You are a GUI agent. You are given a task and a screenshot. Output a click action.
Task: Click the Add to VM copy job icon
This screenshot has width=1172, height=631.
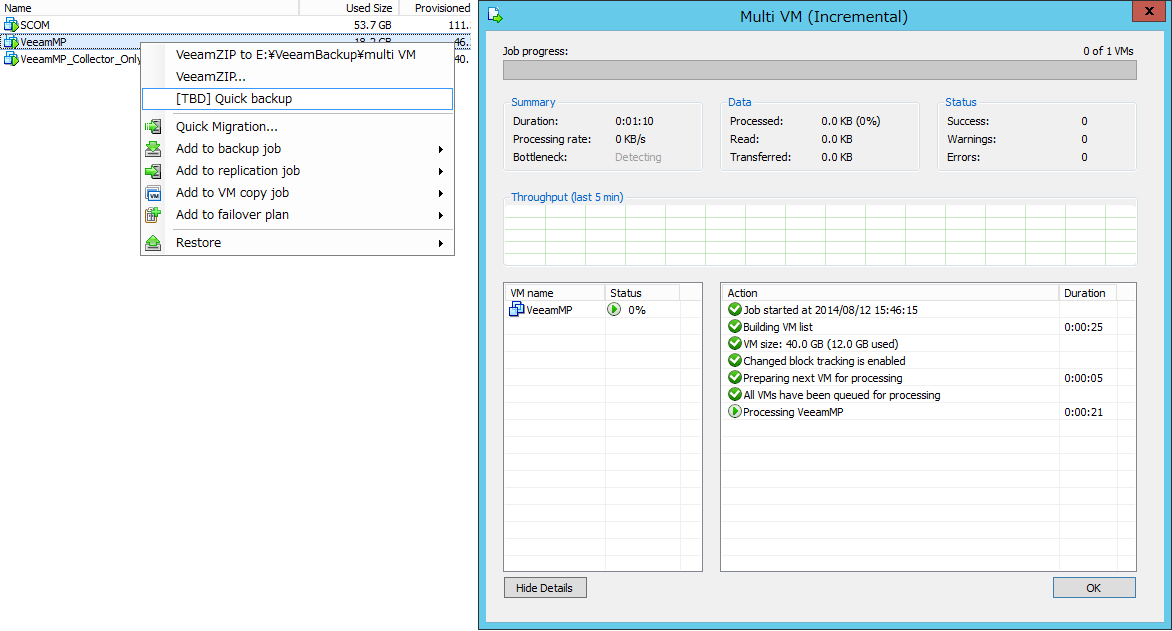coord(153,193)
